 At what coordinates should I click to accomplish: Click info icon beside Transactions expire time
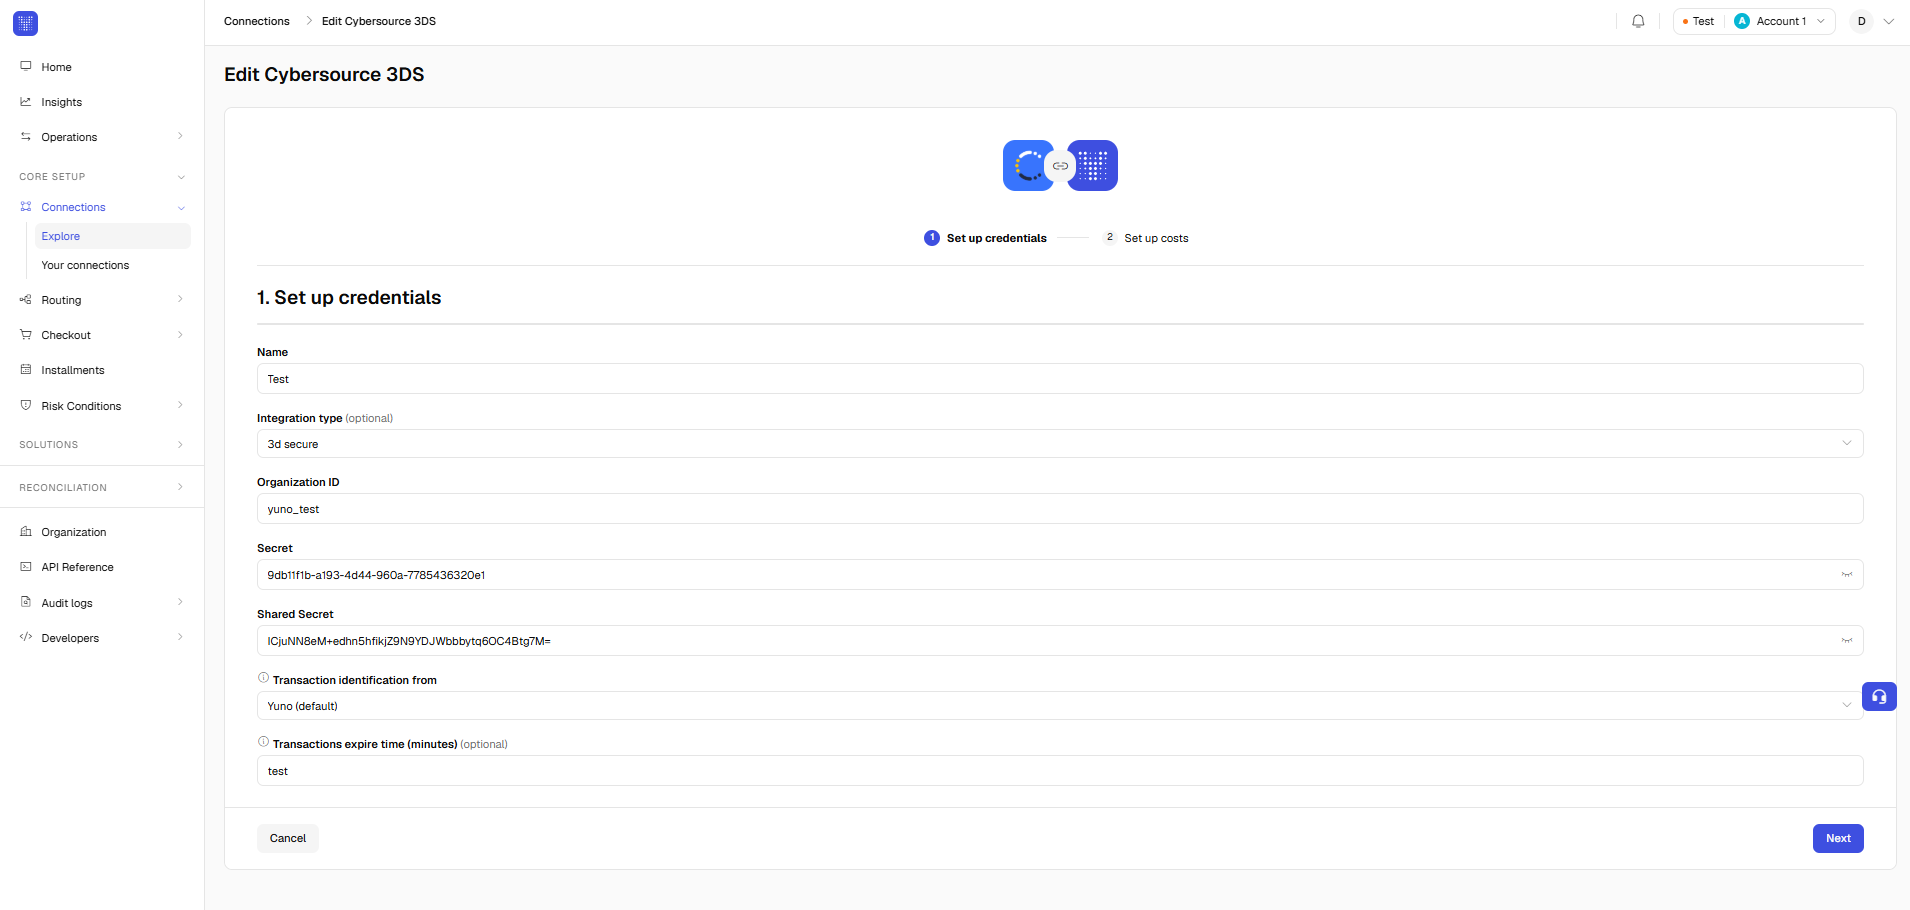pos(263,742)
